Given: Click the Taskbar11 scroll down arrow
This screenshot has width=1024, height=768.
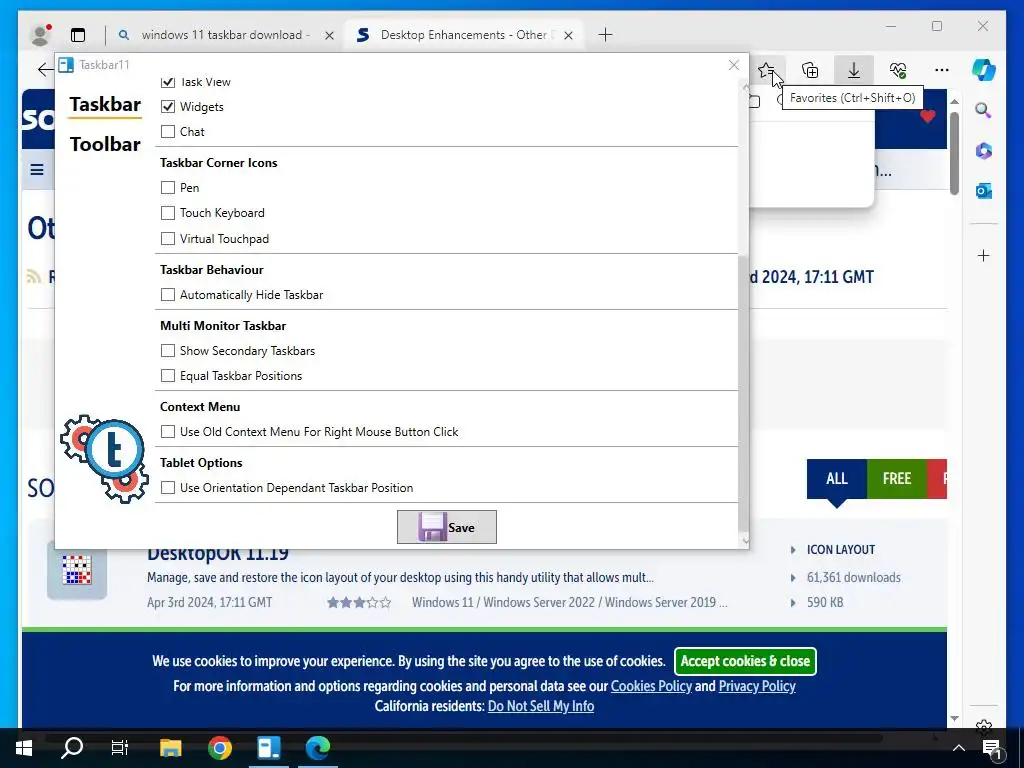Looking at the screenshot, I should tap(745, 540).
